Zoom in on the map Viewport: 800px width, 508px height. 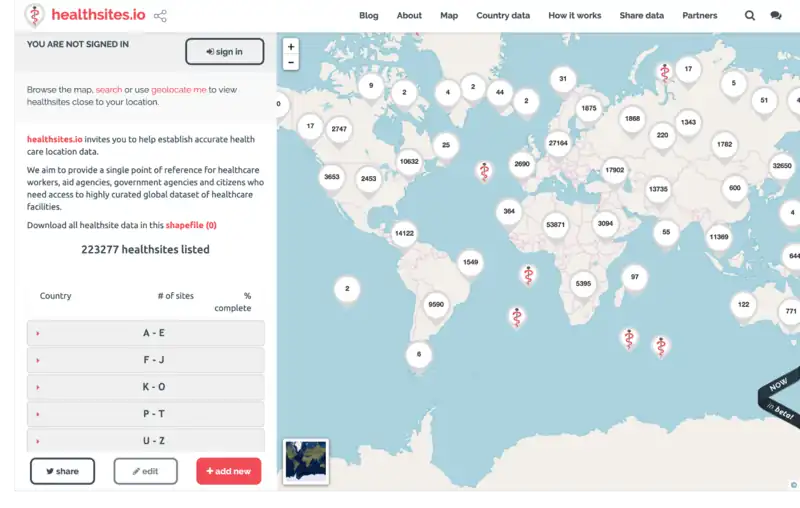[291, 46]
